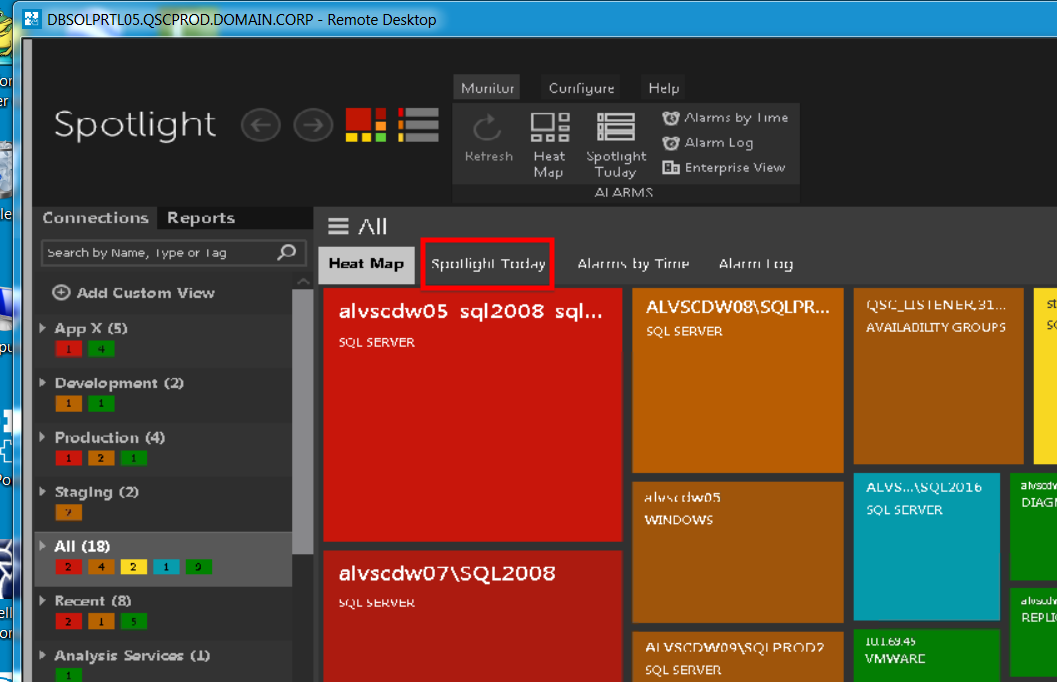Viewport: 1057px width, 682px height.
Task: Go back with the left arrow button
Action: (261, 125)
